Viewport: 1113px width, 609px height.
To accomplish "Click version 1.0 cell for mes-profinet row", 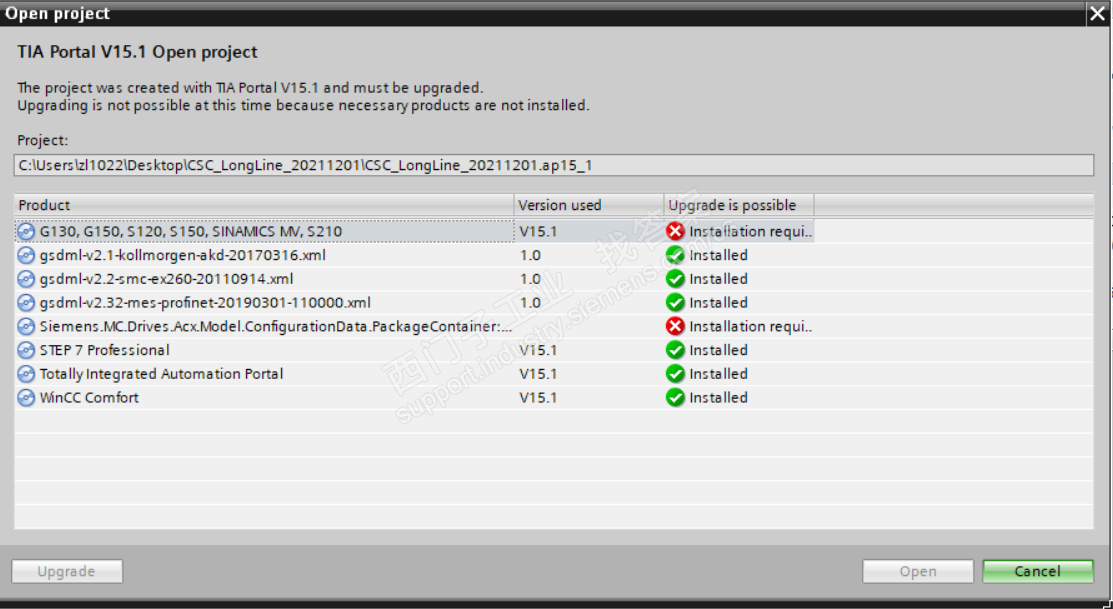I will tap(530, 303).
